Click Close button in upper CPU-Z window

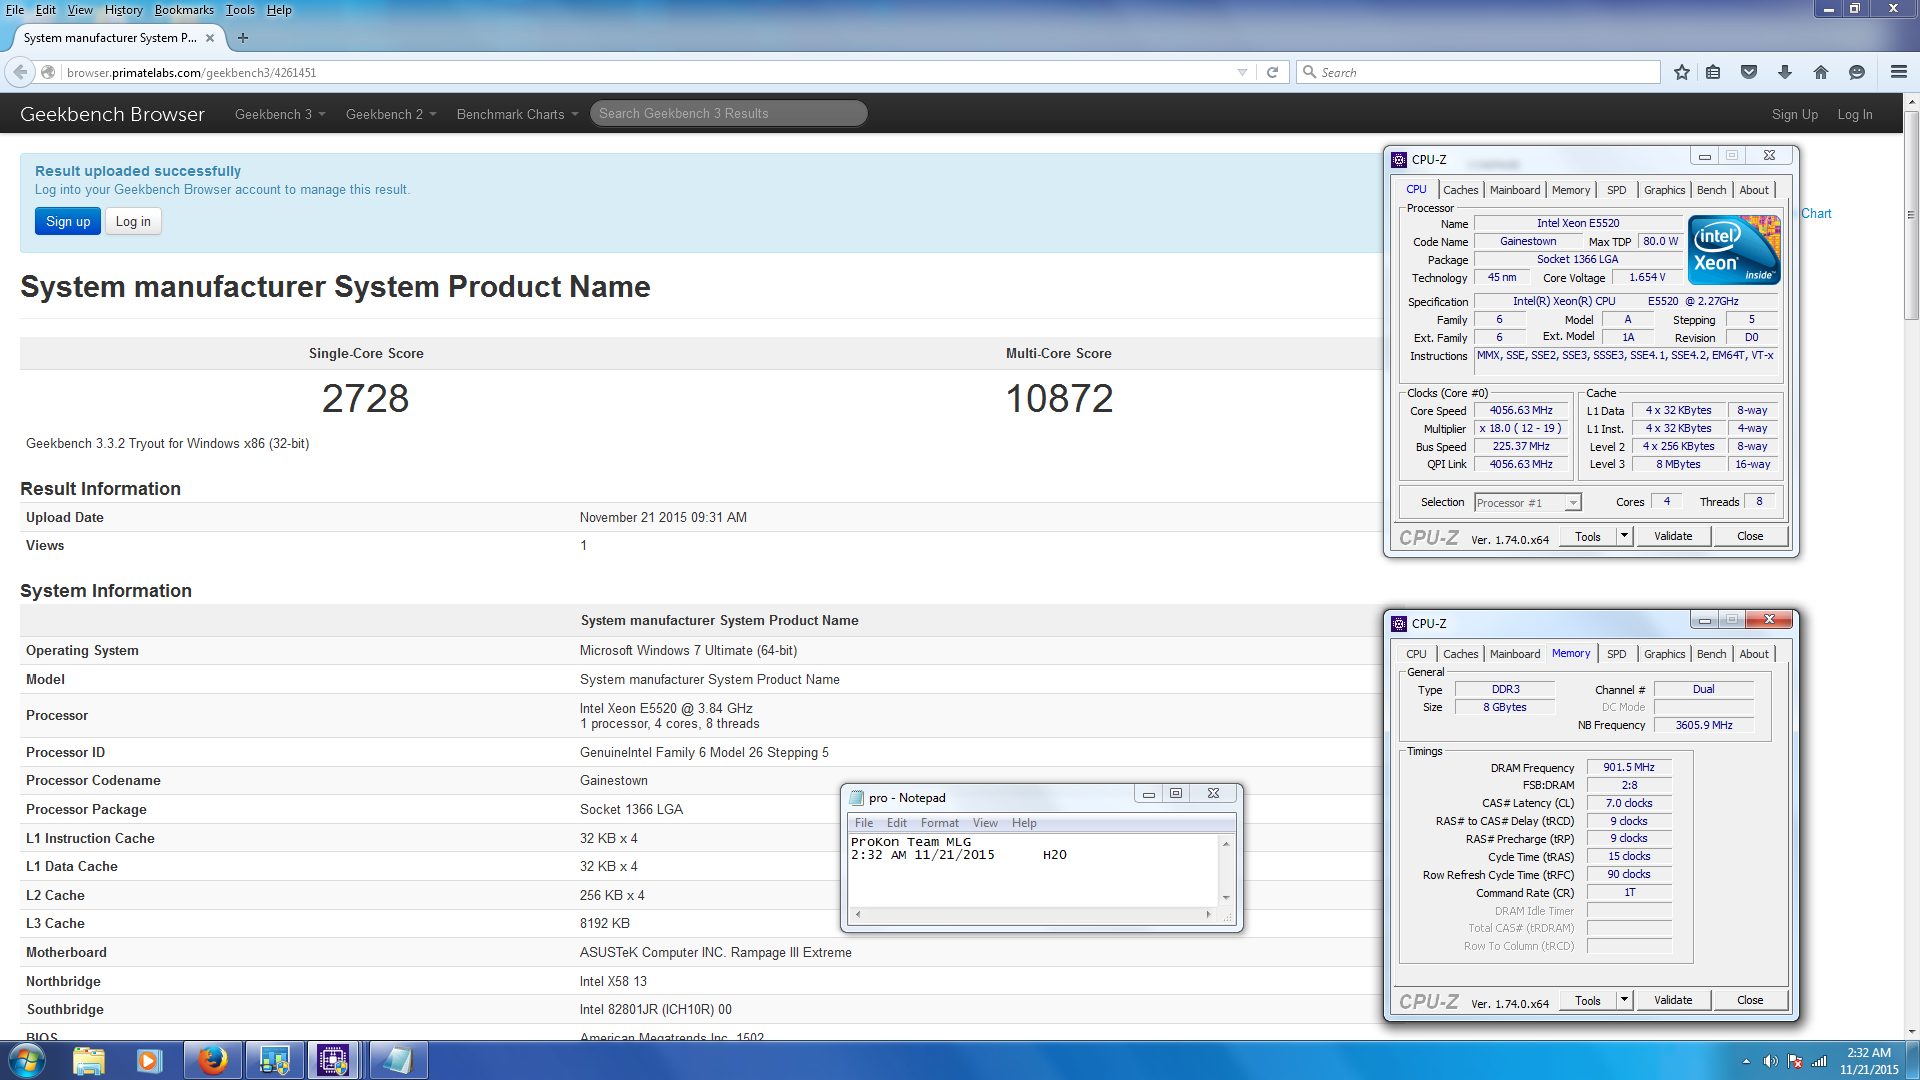tap(1750, 536)
